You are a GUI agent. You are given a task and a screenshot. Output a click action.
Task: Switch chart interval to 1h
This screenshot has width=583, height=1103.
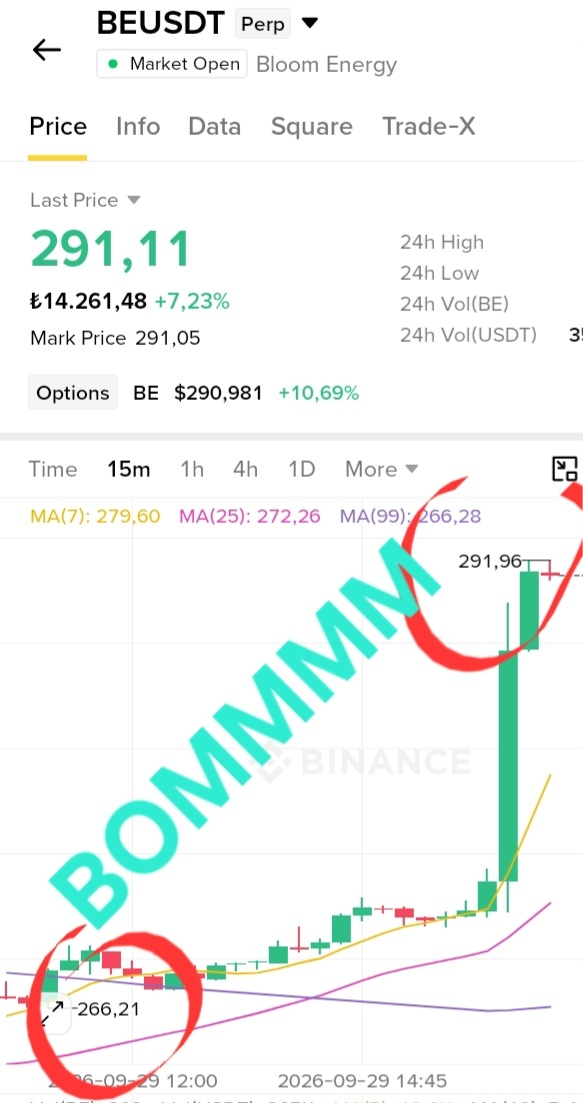click(191, 469)
